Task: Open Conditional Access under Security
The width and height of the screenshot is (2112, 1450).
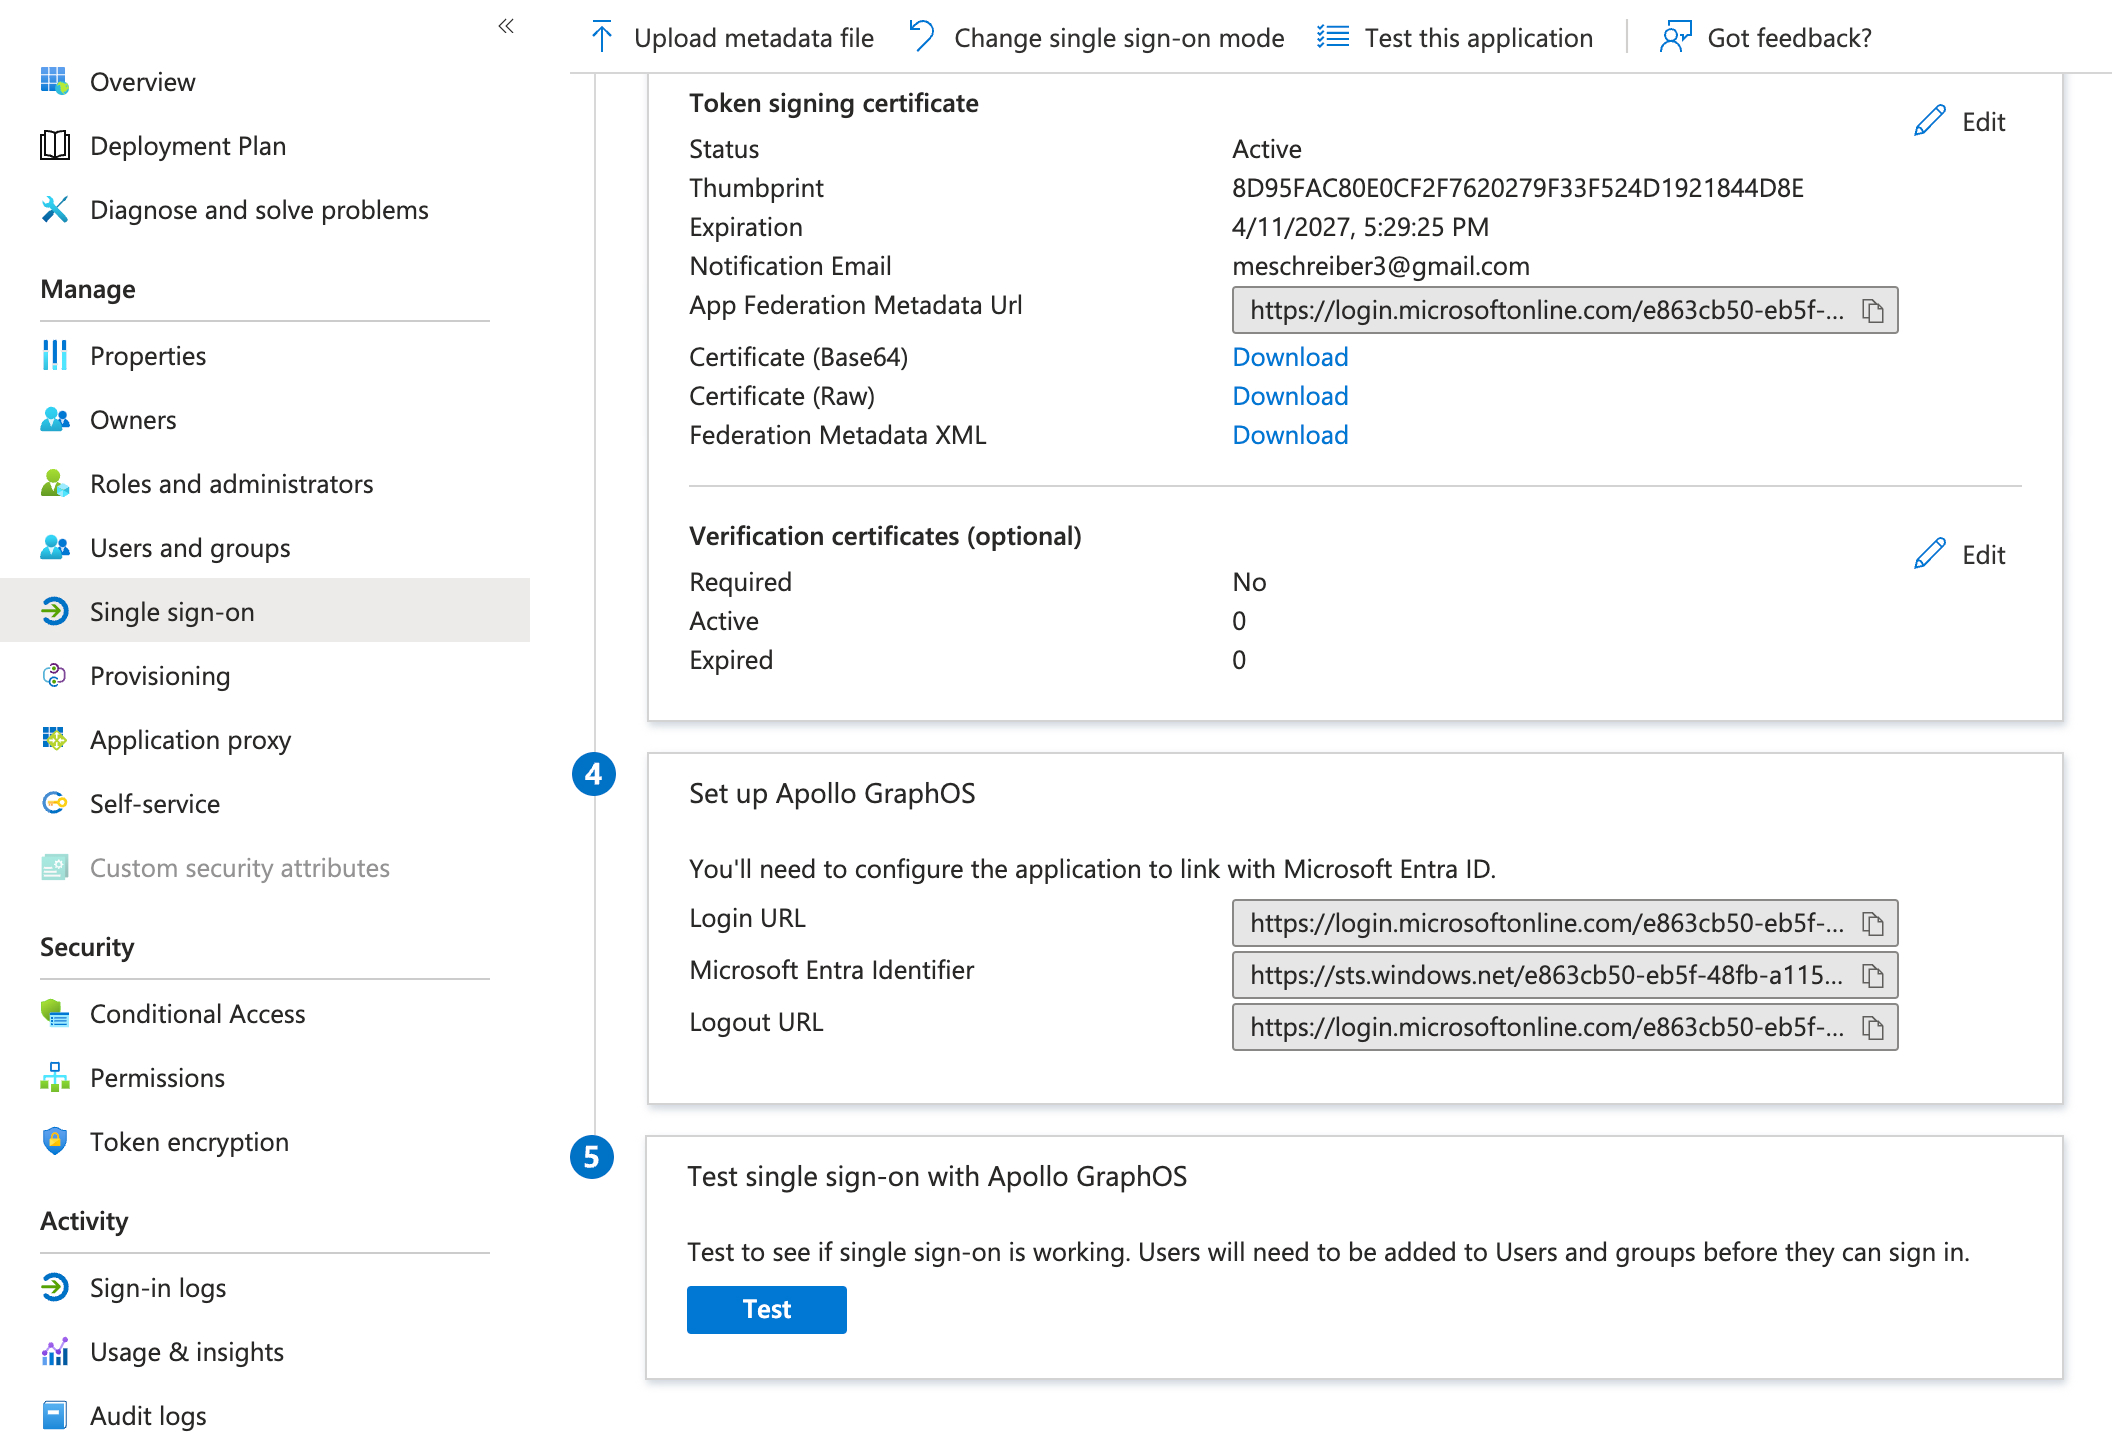Action: (x=197, y=1014)
